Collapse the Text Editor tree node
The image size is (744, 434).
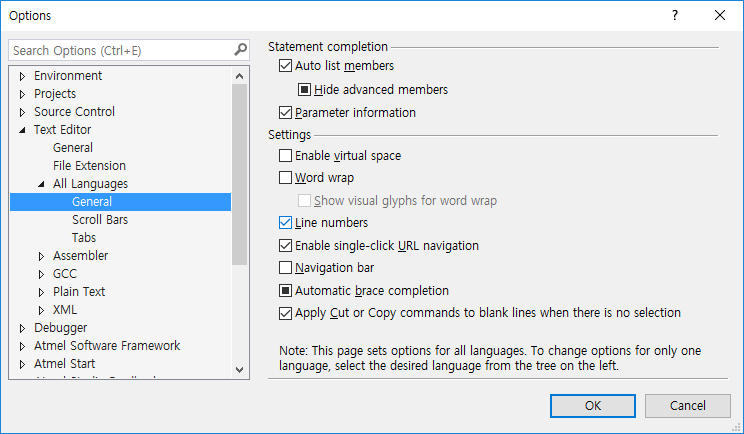23,130
